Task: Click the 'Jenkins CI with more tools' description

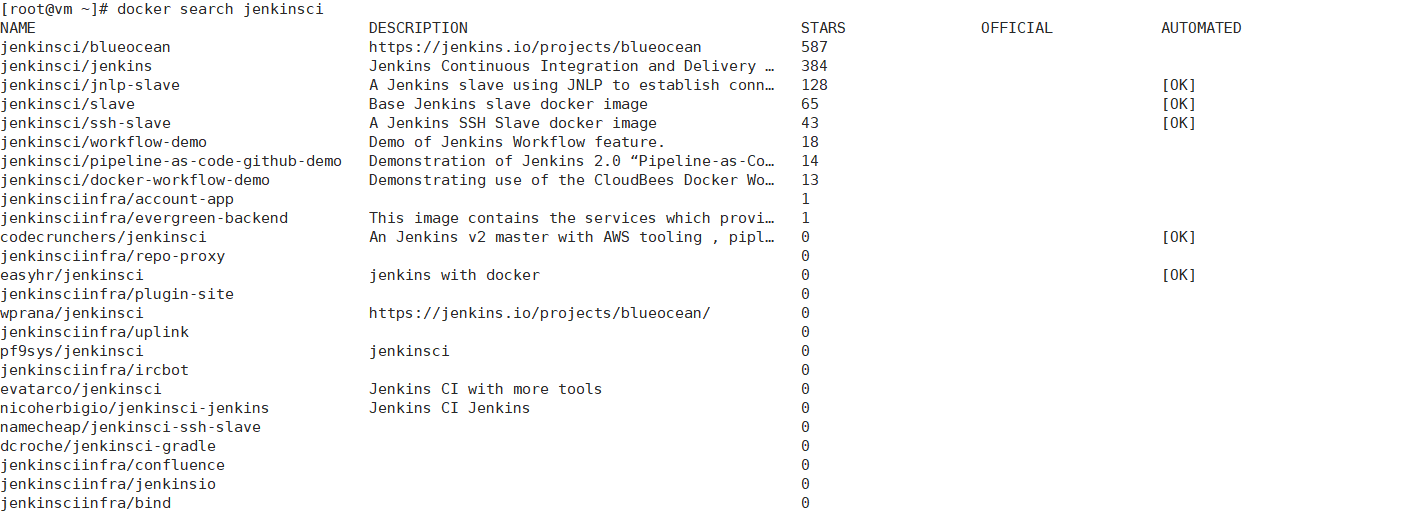Action: click(485, 389)
